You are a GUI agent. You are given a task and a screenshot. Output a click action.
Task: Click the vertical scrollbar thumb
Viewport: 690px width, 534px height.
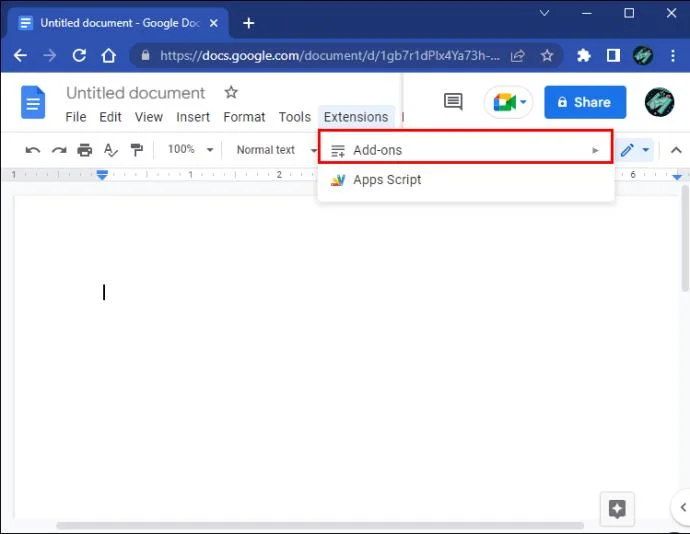click(x=685, y=239)
